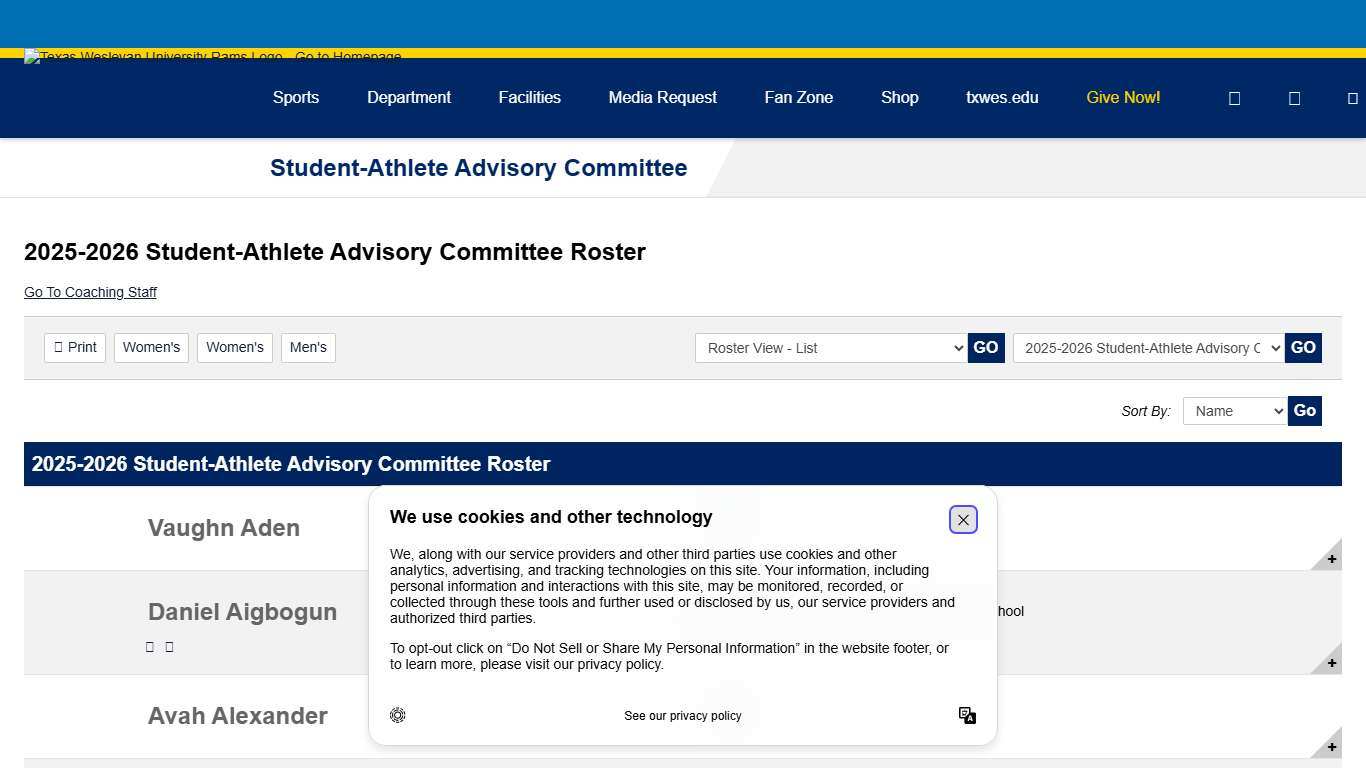
Task: Expand Vaughn Aden's roster entry
Action: pyautogui.click(x=1331, y=558)
